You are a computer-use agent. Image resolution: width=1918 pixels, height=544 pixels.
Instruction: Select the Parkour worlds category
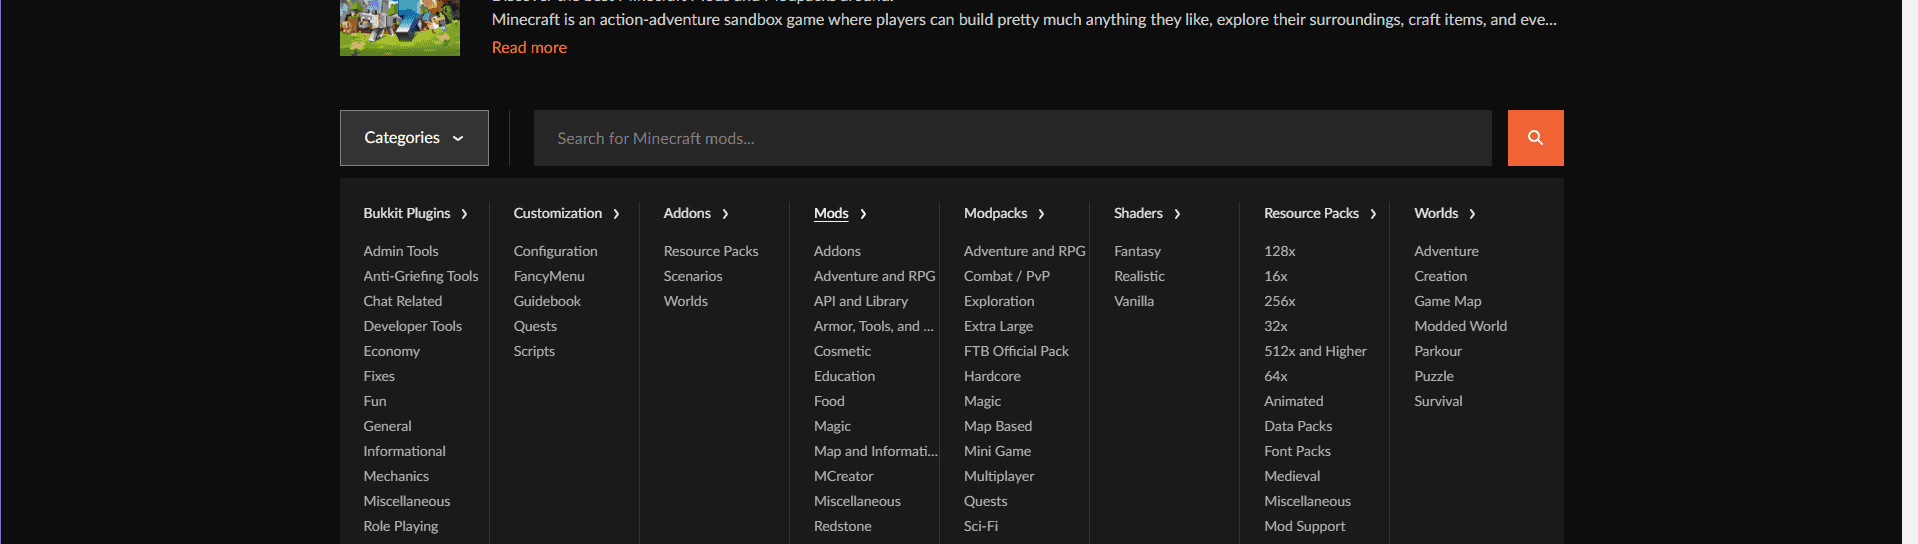click(1438, 351)
